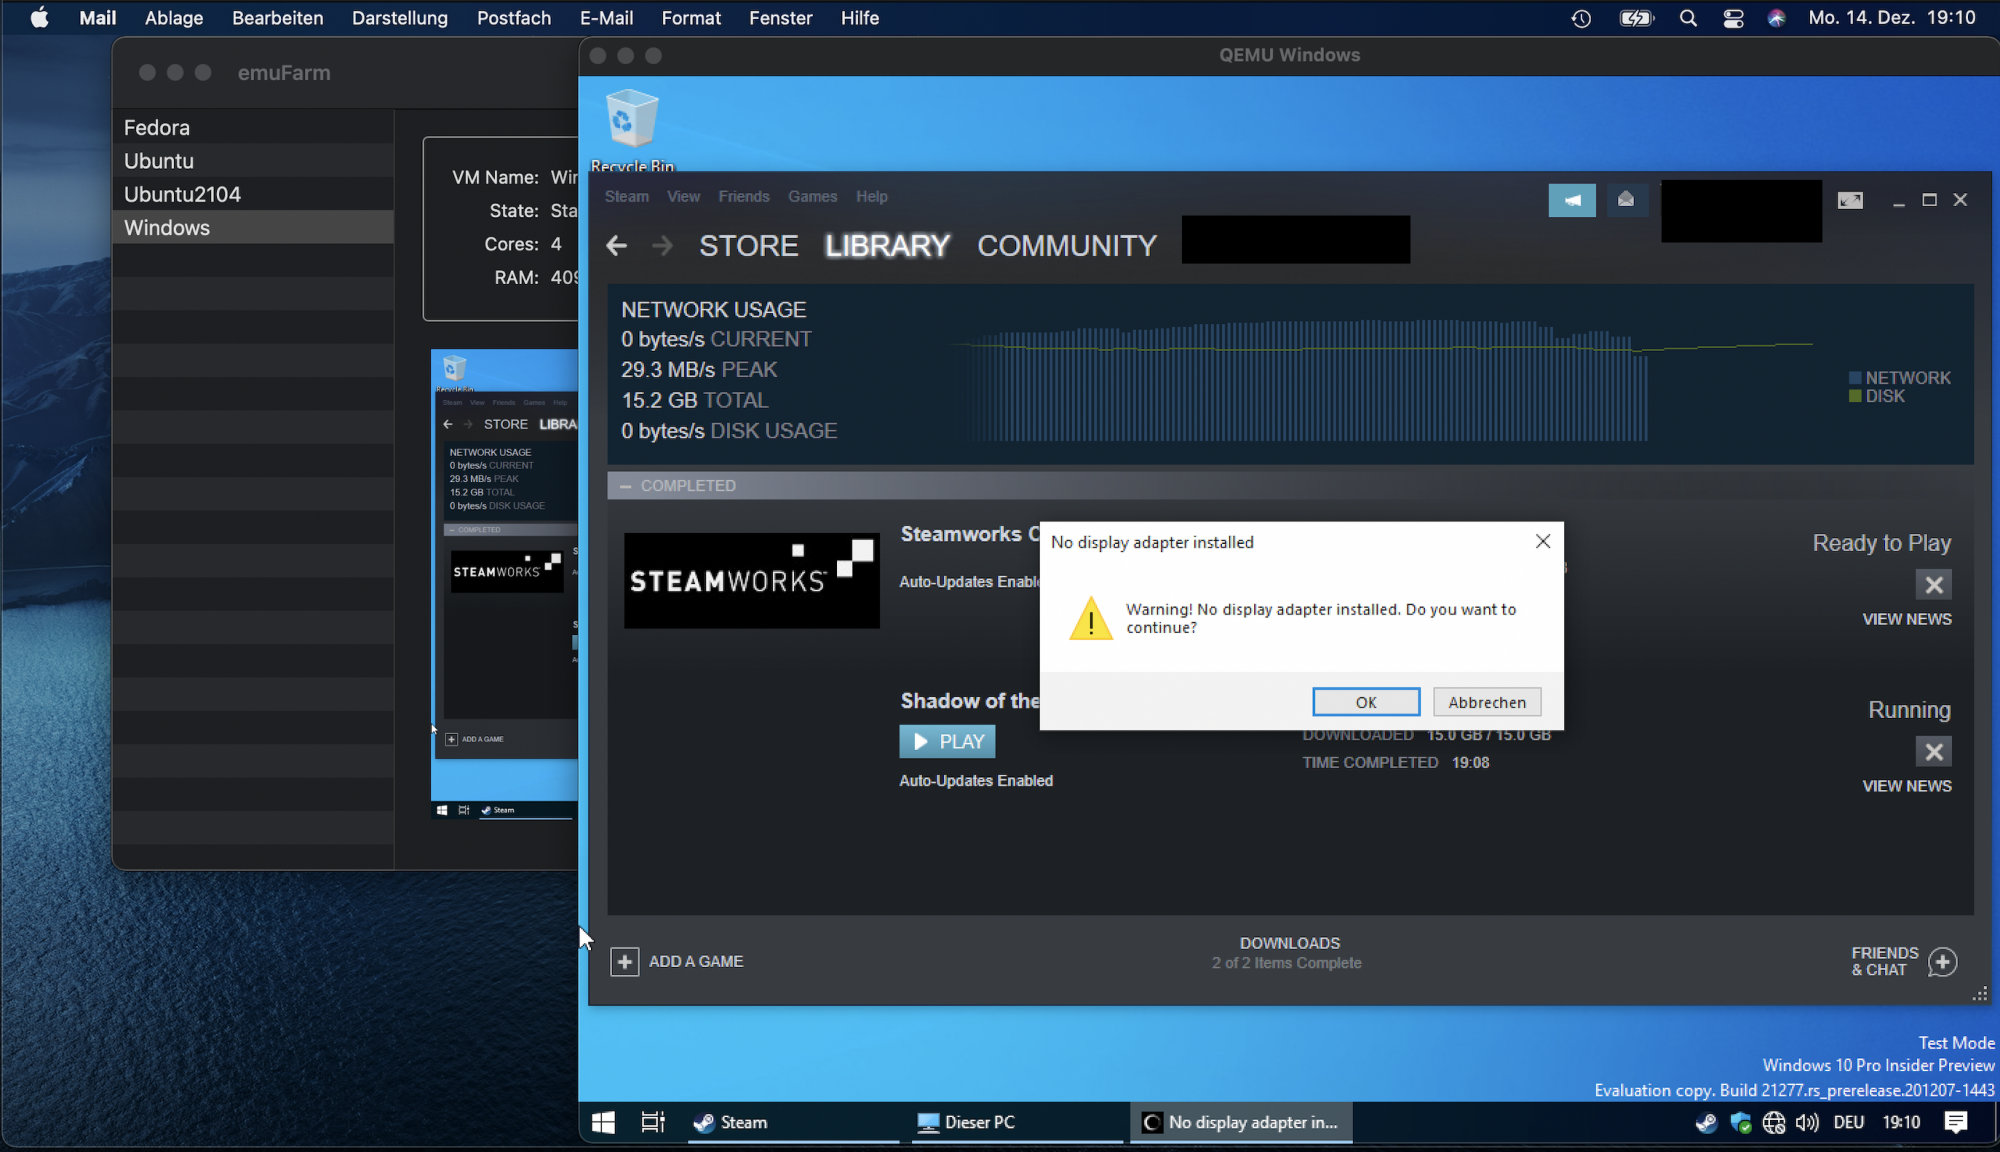This screenshot has width=2000, height=1152.
Task: Remove Steamworks entry from download list
Action: pos(1933,585)
